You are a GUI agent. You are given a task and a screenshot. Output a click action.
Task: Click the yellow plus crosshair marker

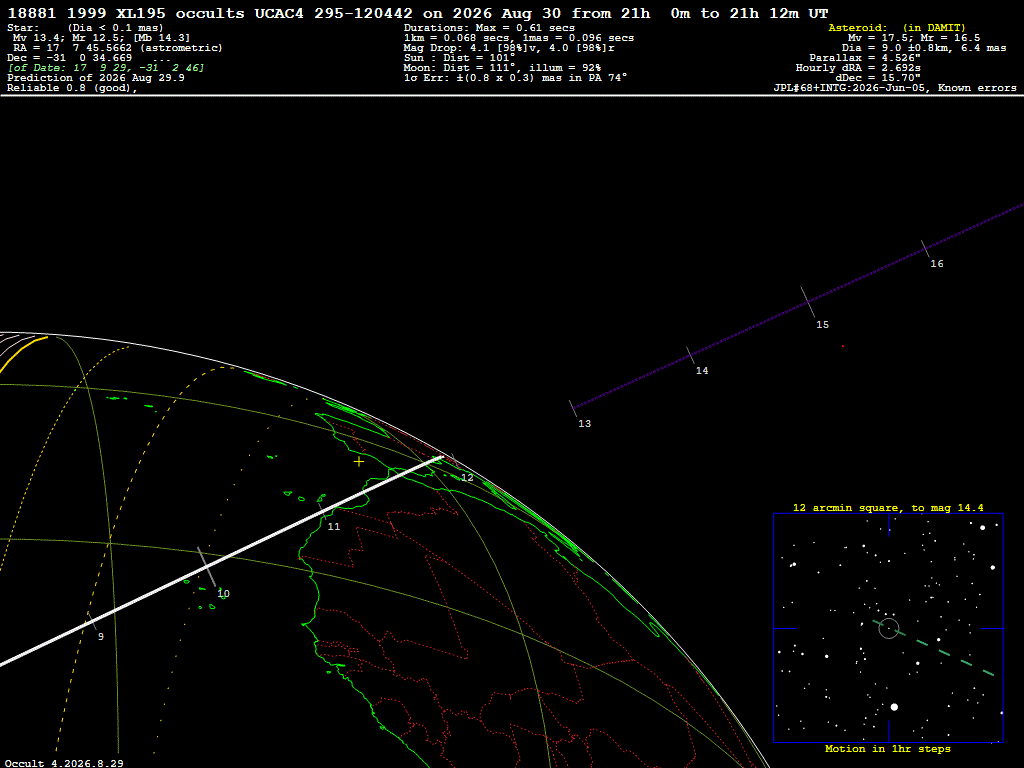pos(359,462)
